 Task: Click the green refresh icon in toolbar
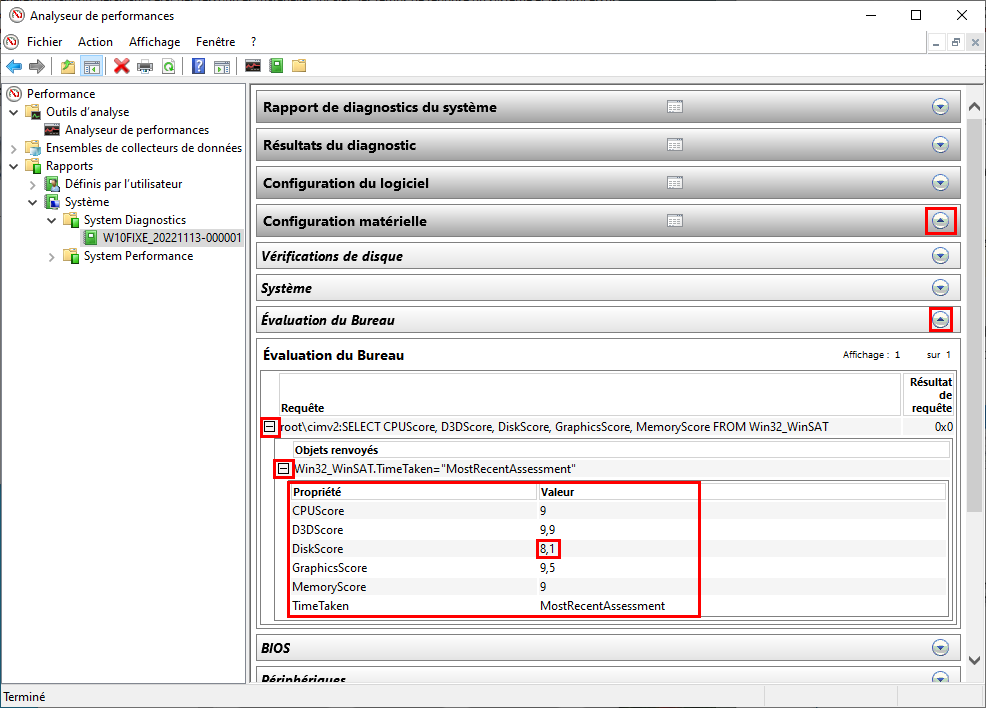coord(169,66)
